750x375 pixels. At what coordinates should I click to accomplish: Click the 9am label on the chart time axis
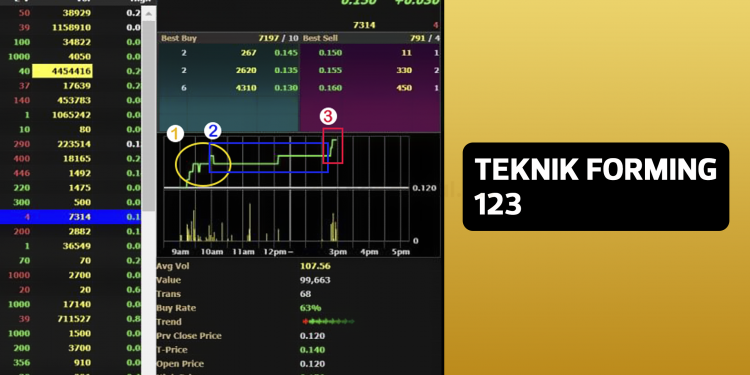click(180, 252)
